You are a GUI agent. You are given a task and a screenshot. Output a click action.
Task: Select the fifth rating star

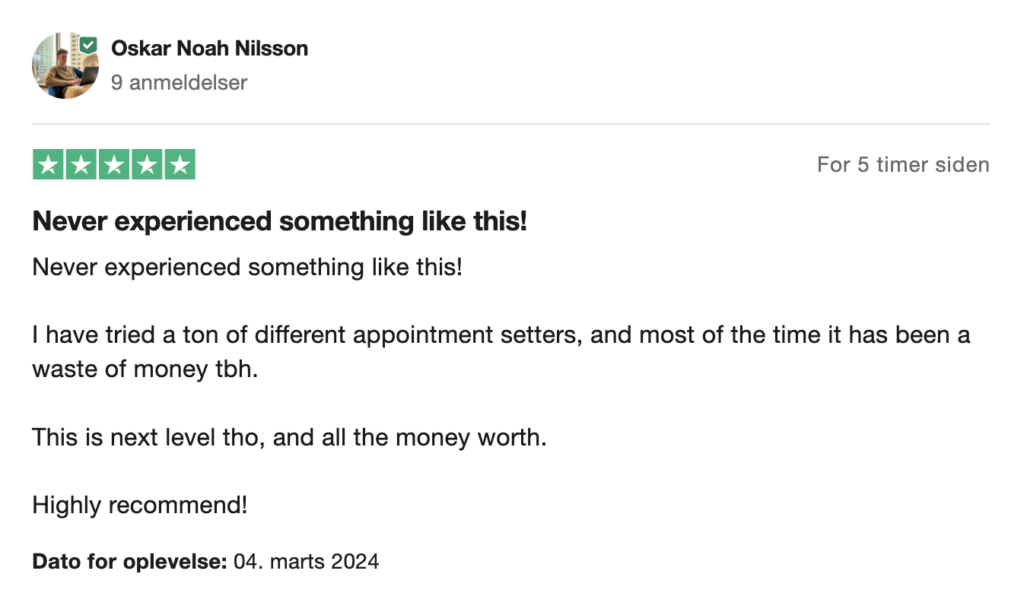180,165
